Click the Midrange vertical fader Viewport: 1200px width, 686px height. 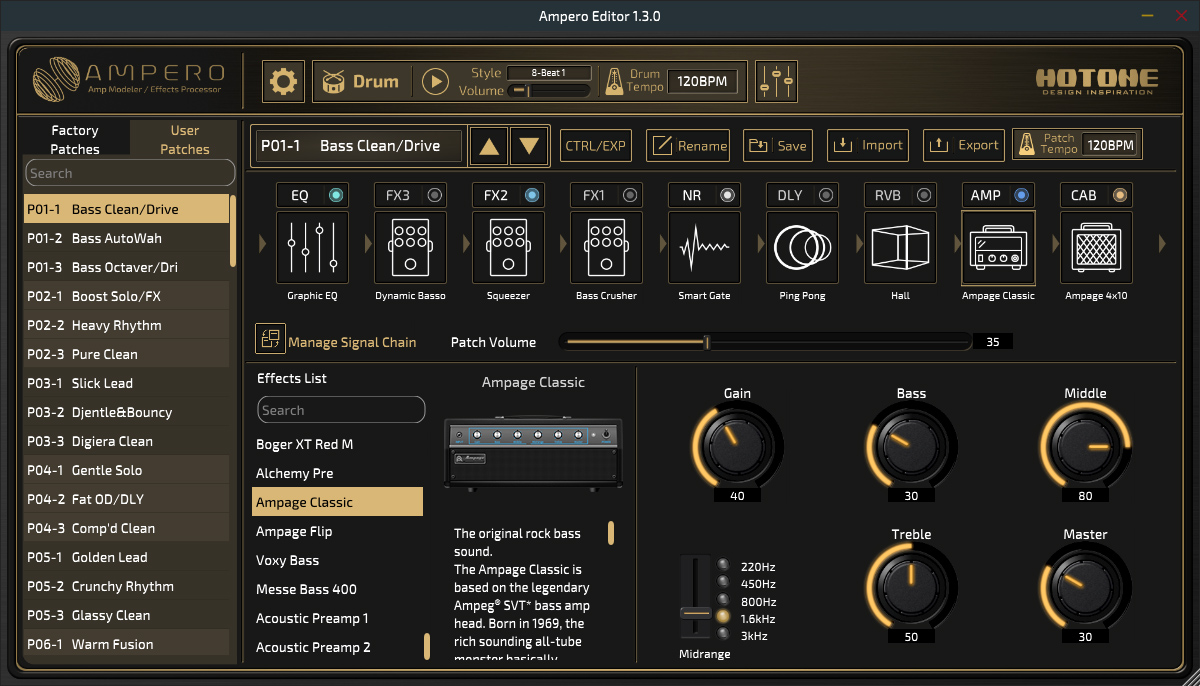pyautogui.click(x=695, y=598)
